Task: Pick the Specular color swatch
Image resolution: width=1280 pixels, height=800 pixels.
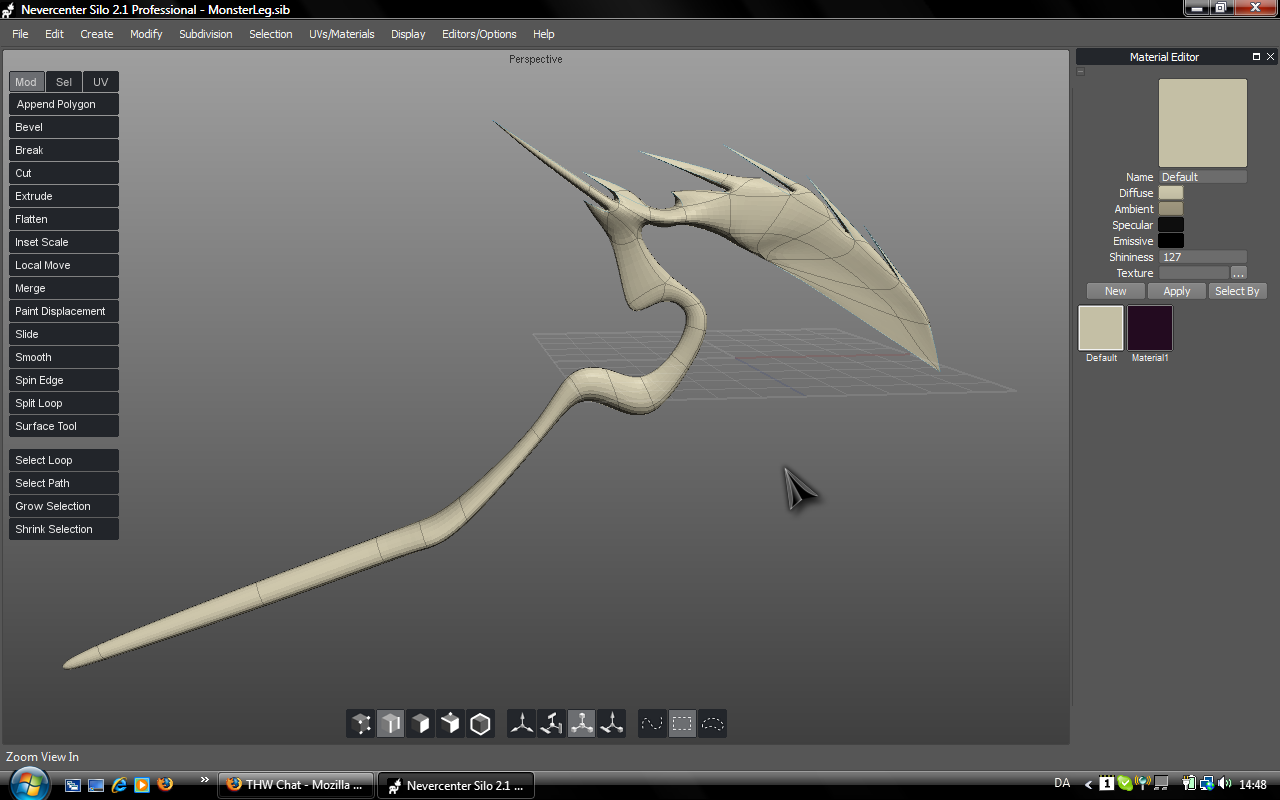Action: [1171, 225]
